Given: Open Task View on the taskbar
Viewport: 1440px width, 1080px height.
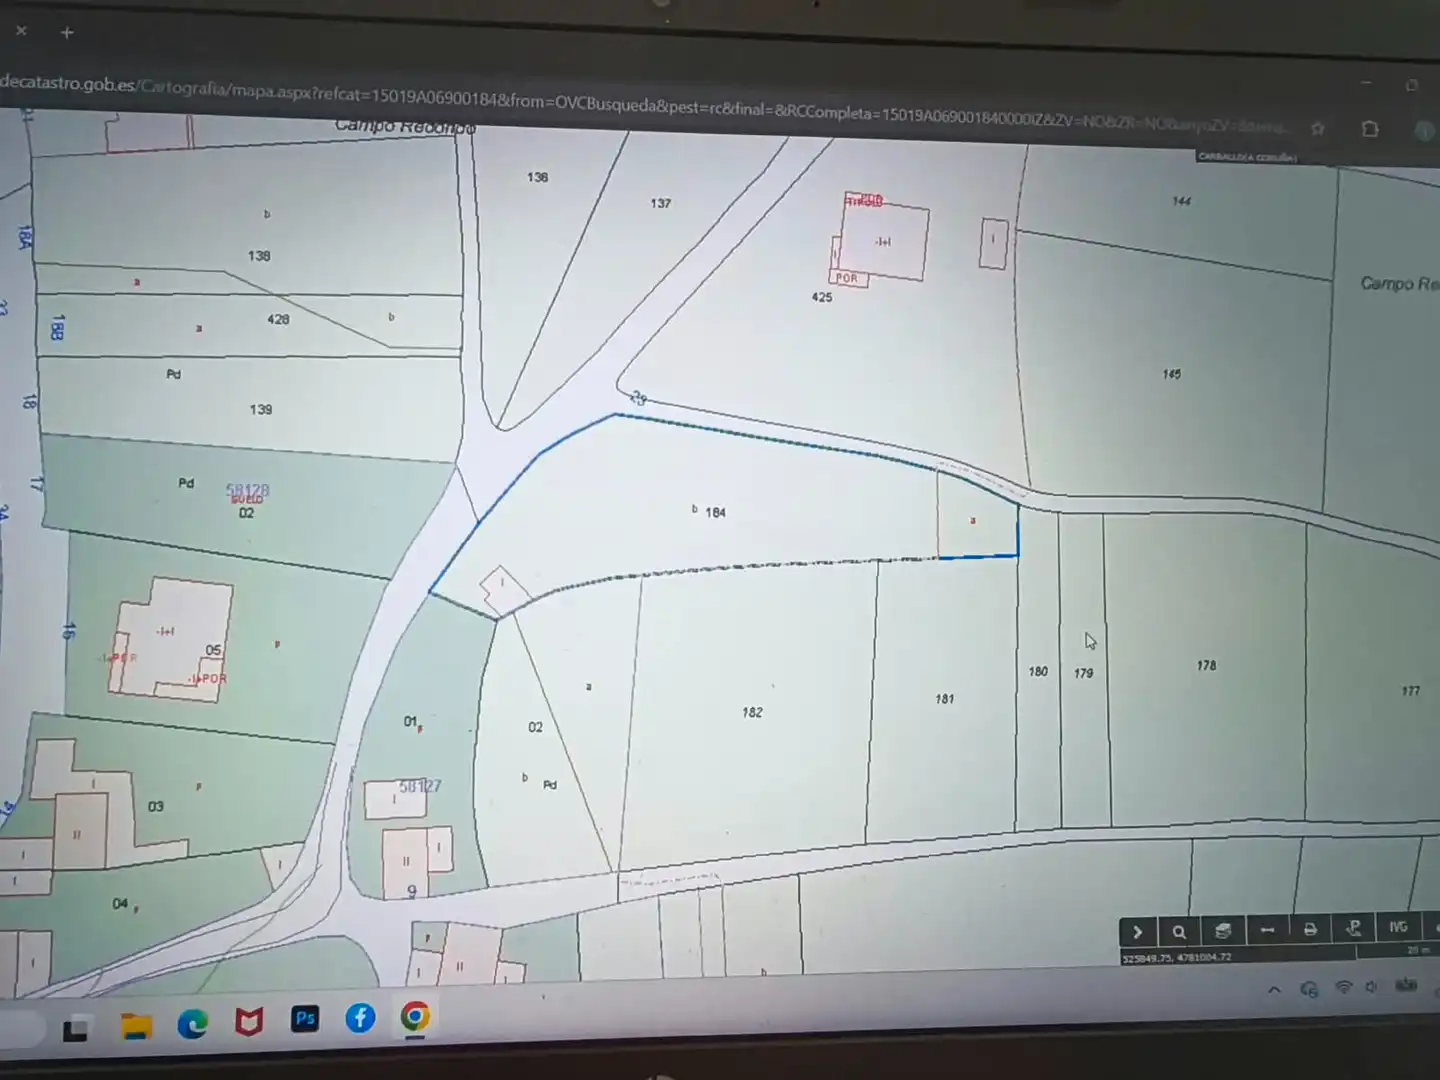Looking at the screenshot, I should 75,1027.
